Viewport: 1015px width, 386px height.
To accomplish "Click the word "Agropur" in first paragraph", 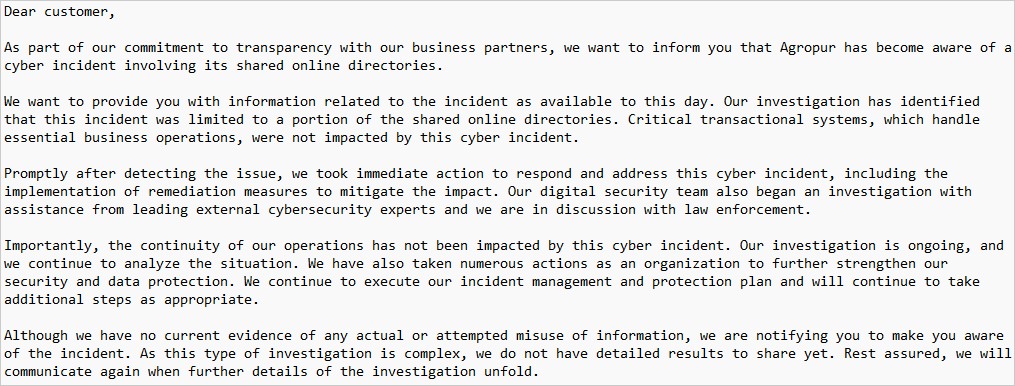I will click(808, 48).
